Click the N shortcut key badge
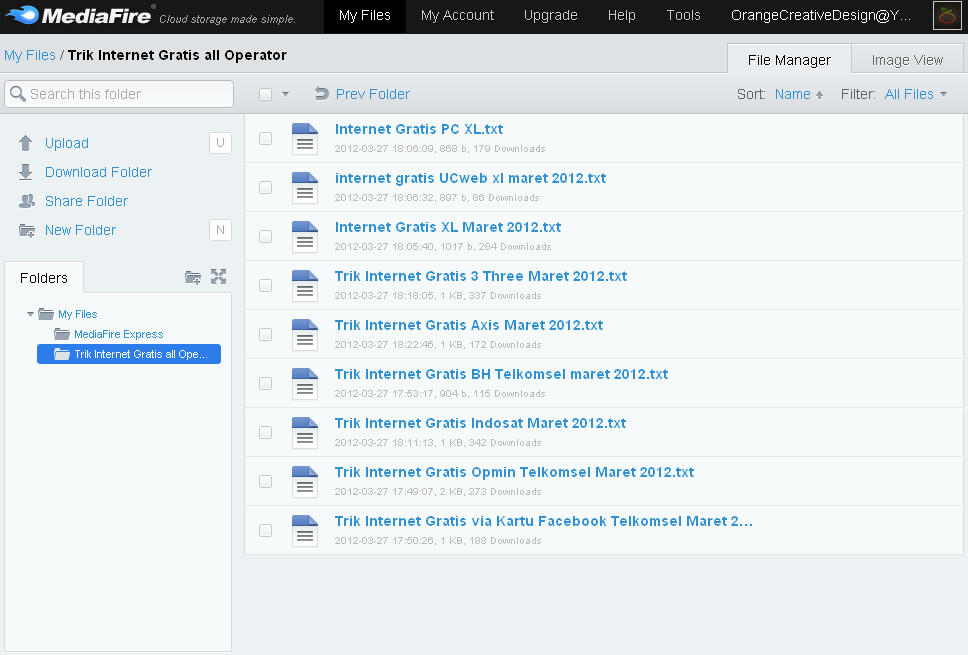 [x=220, y=230]
